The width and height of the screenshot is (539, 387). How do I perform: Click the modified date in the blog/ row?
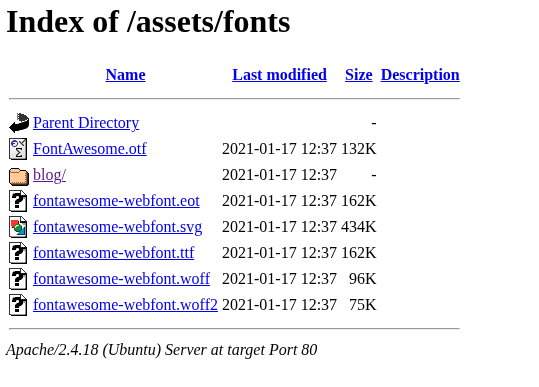(x=279, y=175)
